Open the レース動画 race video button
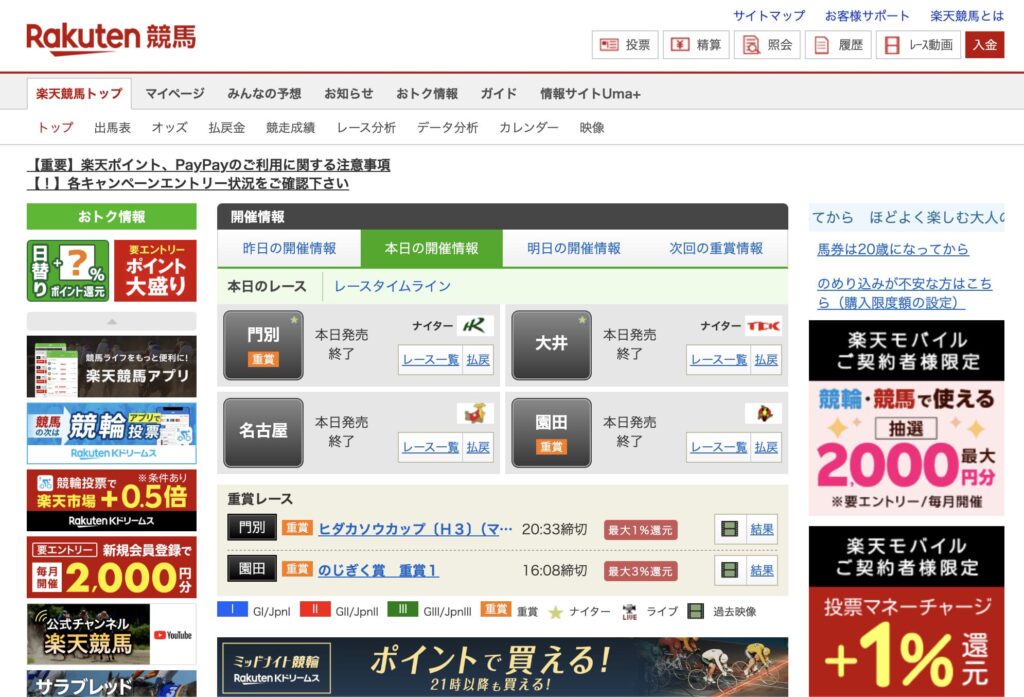This screenshot has height=697, width=1024. [918, 45]
